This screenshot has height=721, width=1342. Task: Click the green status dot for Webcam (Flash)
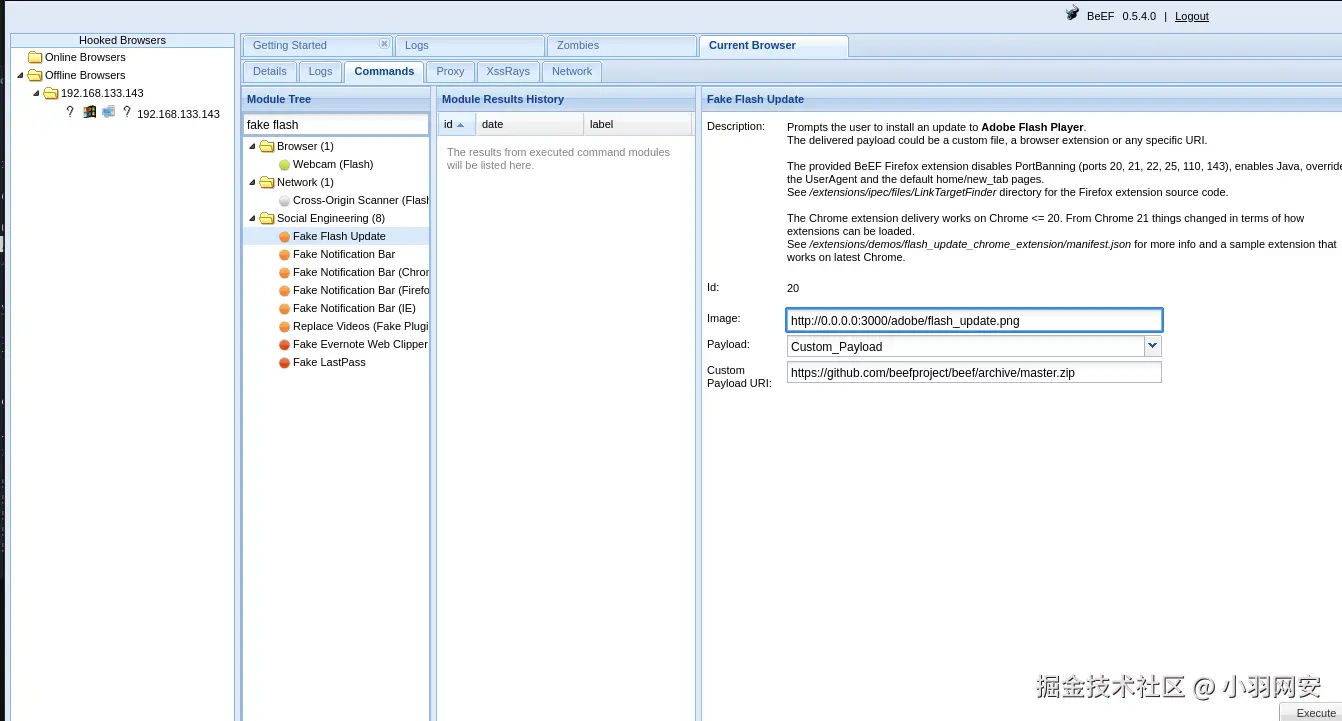point(284,164)
